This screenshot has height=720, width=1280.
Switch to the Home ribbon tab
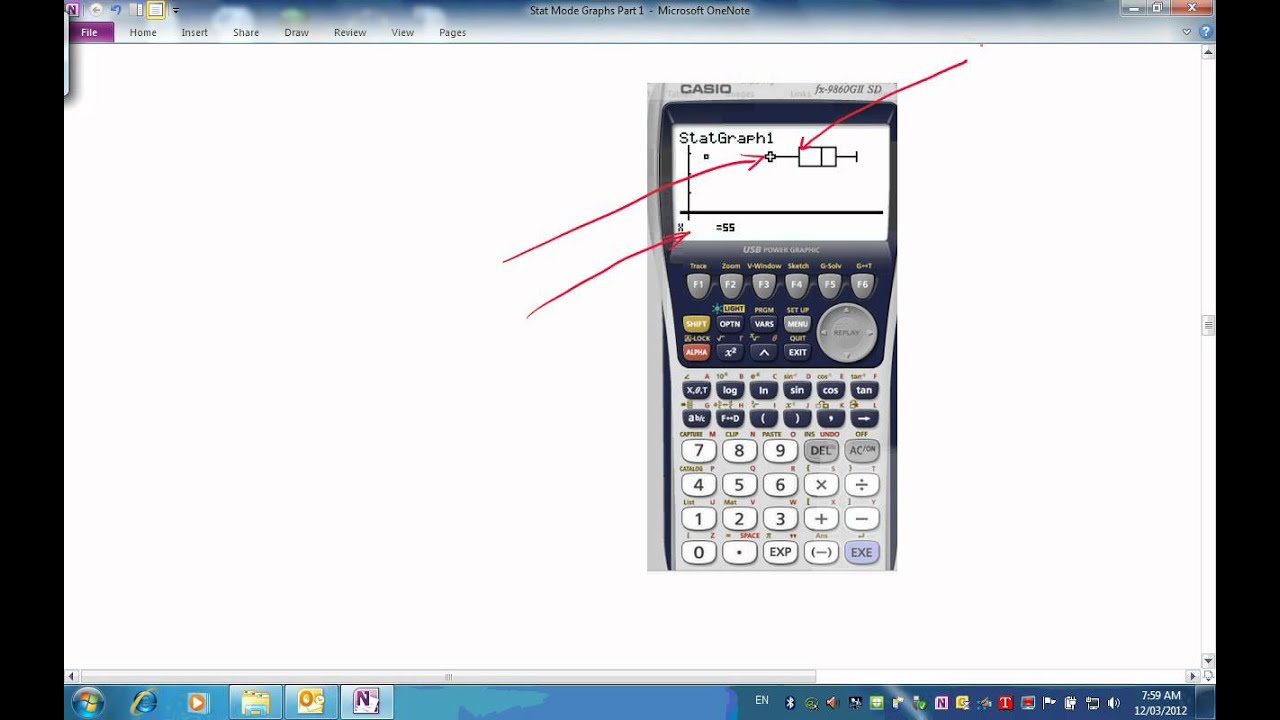point(143,32)
